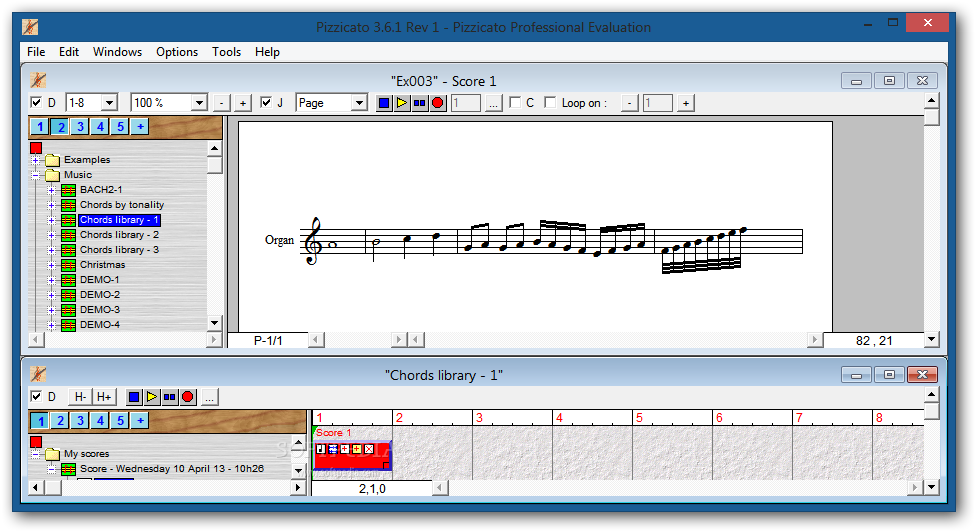The width and height of the screenshot is (976, 532).
Task: Open the File menu
Action: pyautogui.click(x=36, y=52)
